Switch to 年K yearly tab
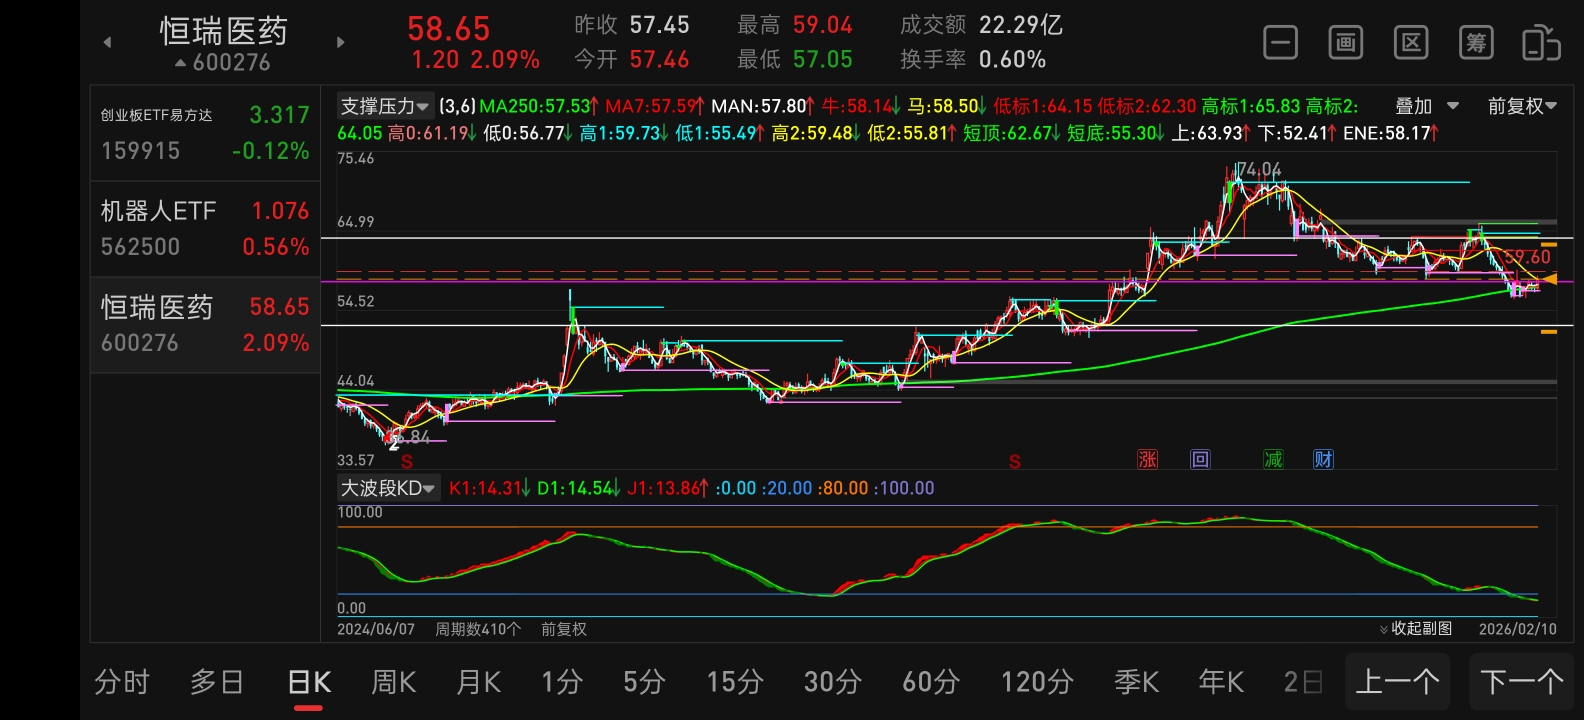 (1221, 682)
